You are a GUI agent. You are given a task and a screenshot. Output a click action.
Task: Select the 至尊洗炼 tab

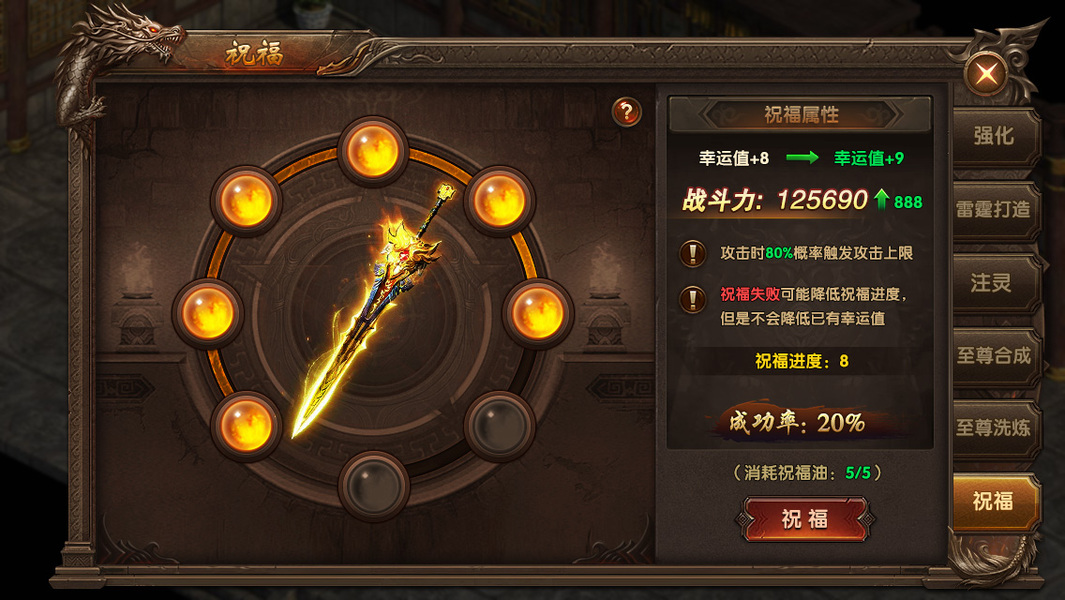pos(995,428)
